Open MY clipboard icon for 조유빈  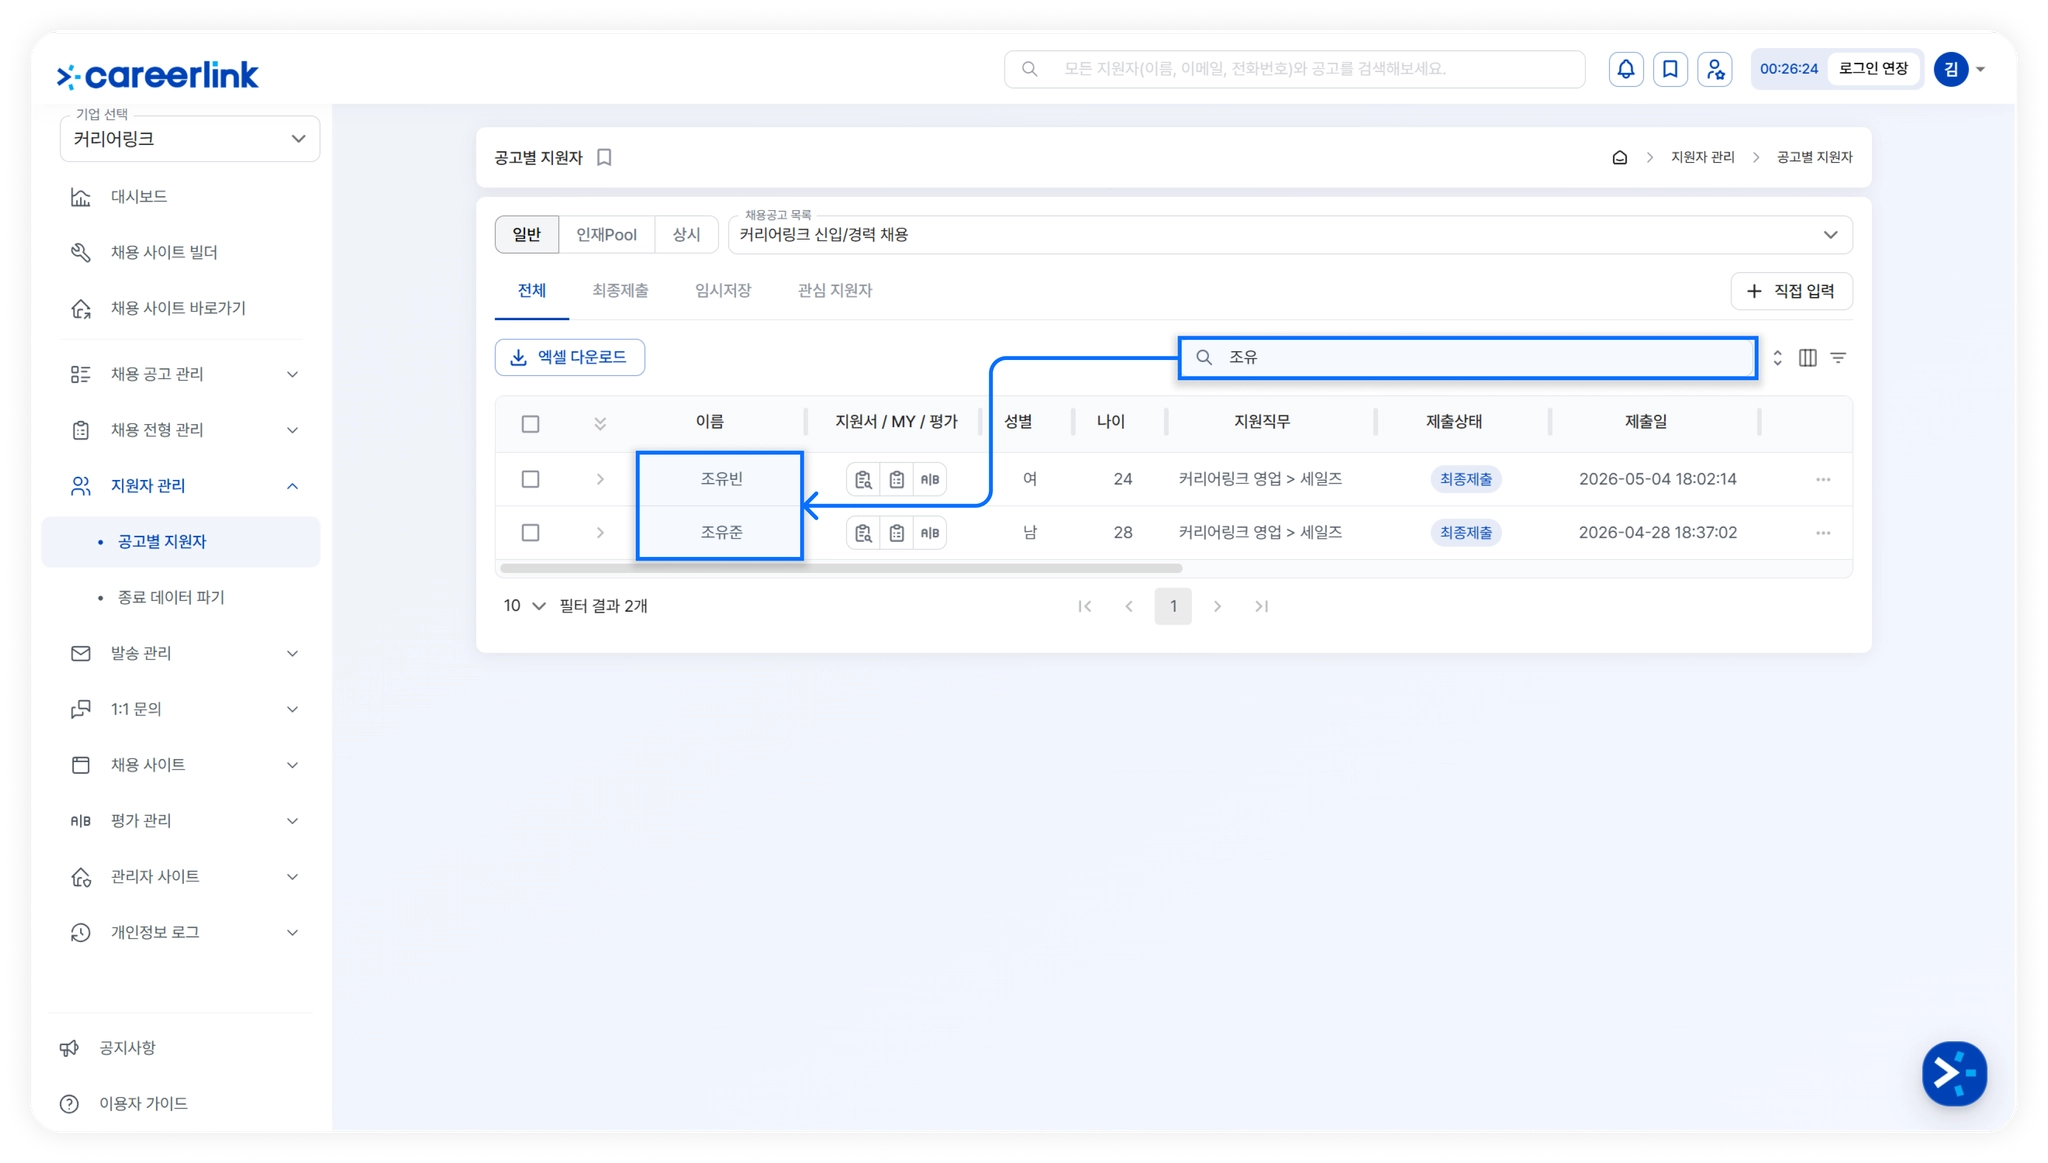click(x=897, y=479)
